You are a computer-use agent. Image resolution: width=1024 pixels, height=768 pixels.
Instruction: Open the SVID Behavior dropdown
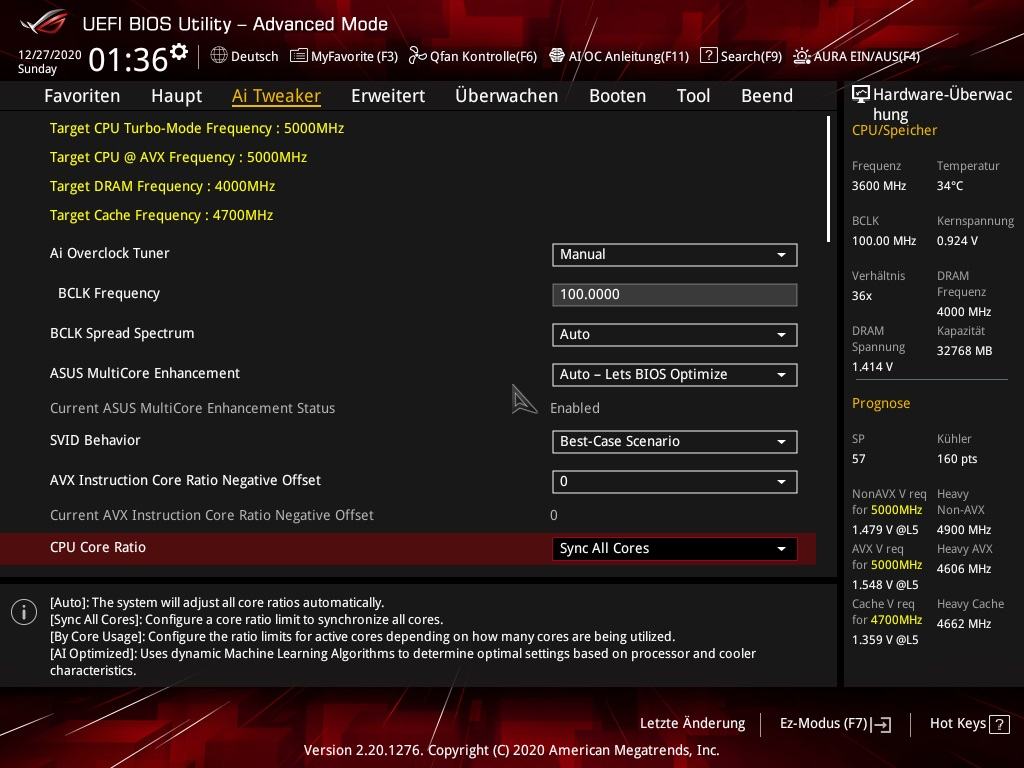(x=675, y=441)
